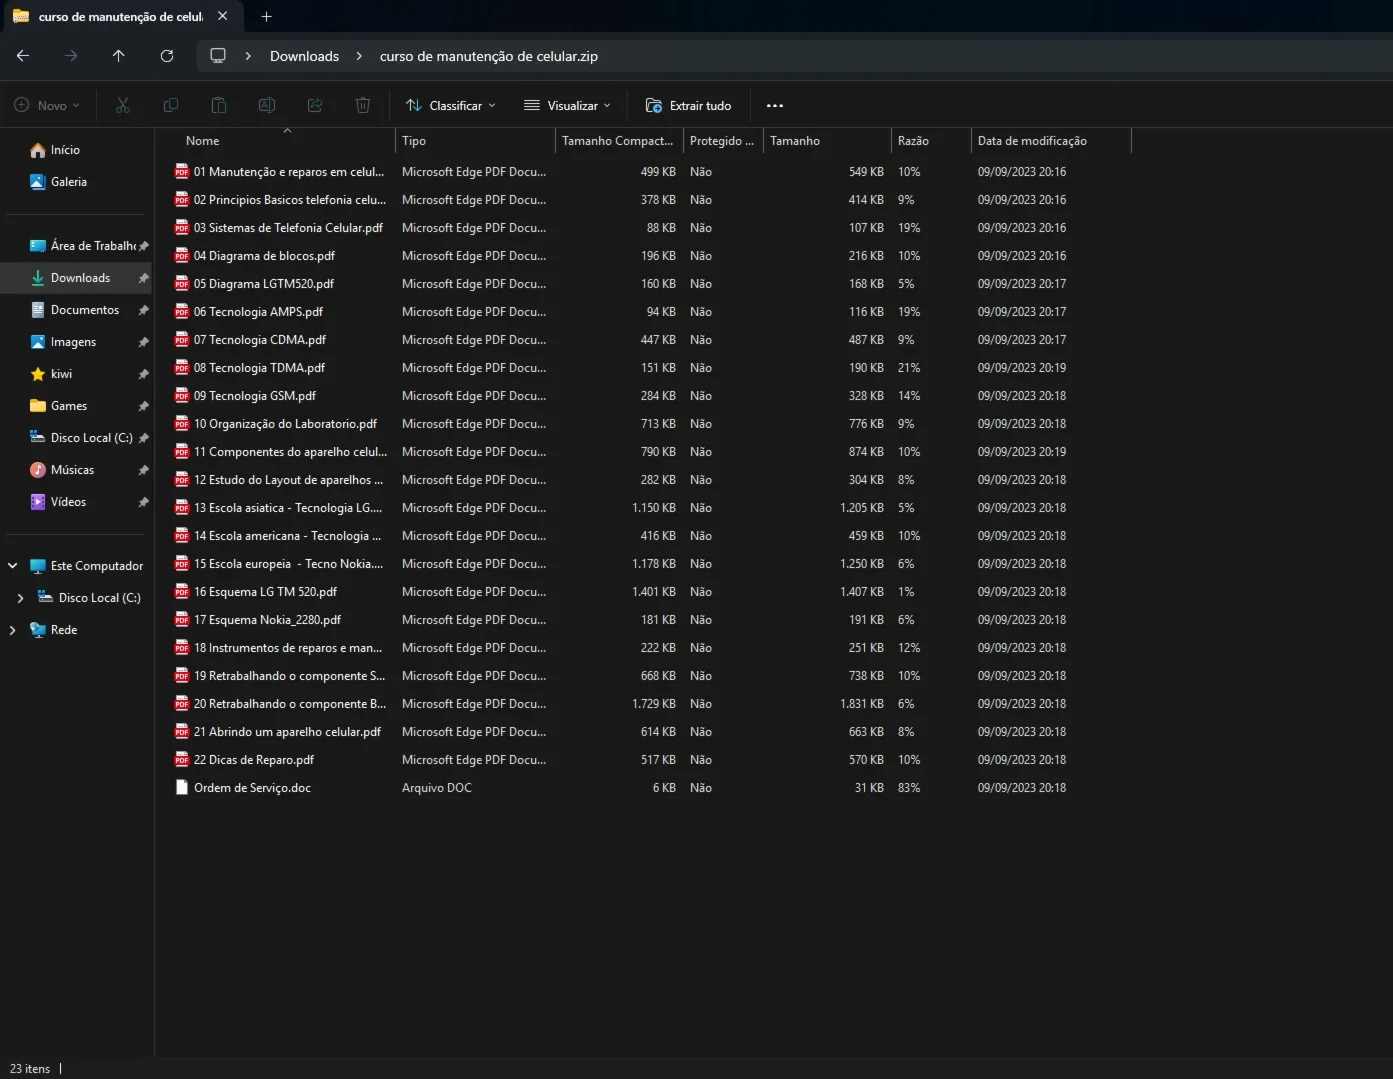
Task: Click the Paste clipboard icon
Action: [x=219, y=105]
